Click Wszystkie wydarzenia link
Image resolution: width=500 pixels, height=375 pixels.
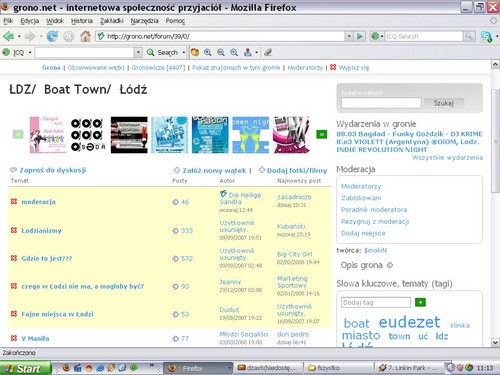point(447,157)
